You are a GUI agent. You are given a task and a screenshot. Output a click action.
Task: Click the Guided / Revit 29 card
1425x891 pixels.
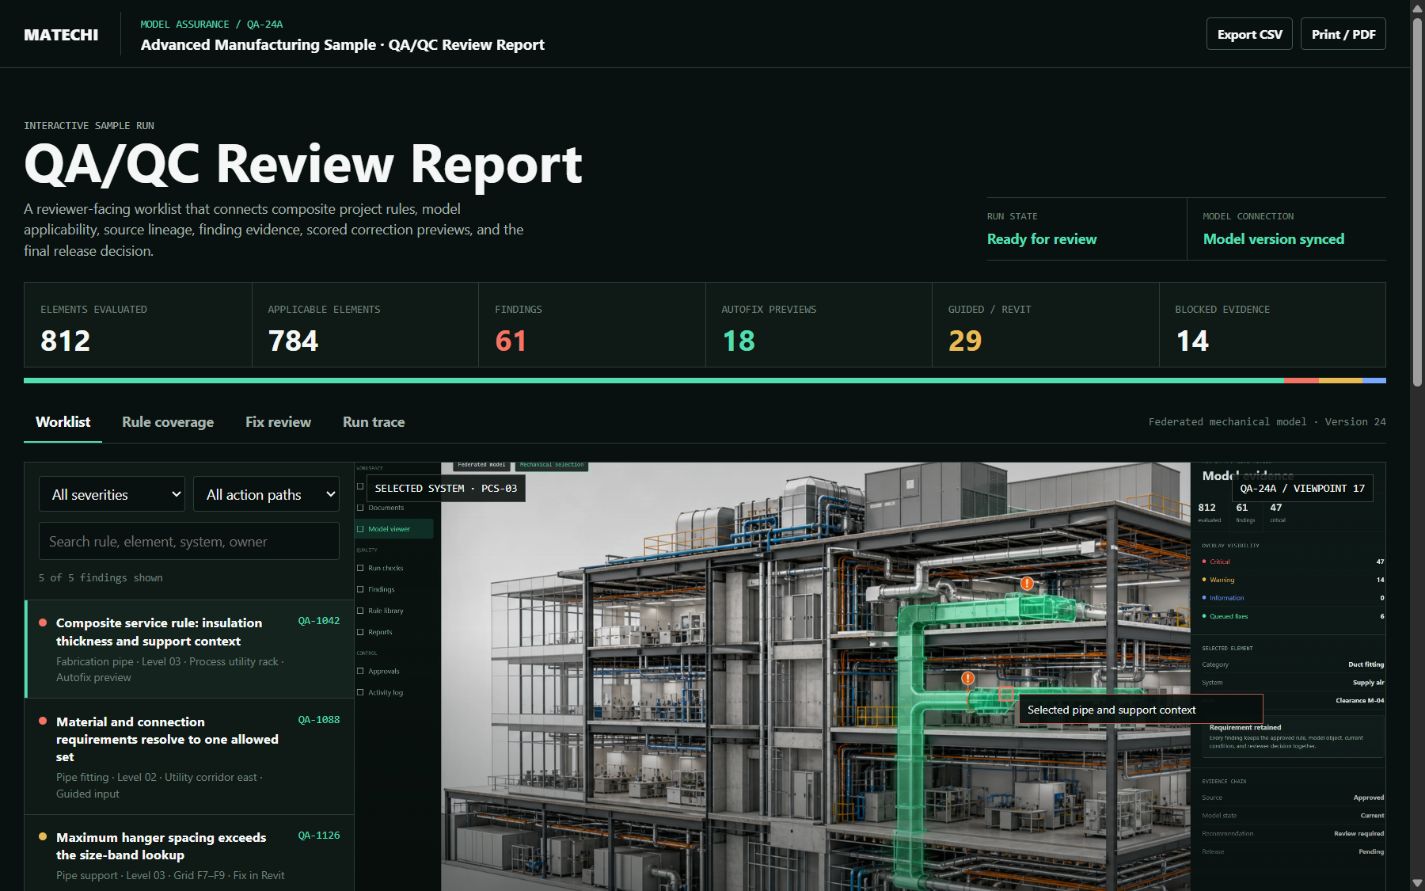point(1046,325)
